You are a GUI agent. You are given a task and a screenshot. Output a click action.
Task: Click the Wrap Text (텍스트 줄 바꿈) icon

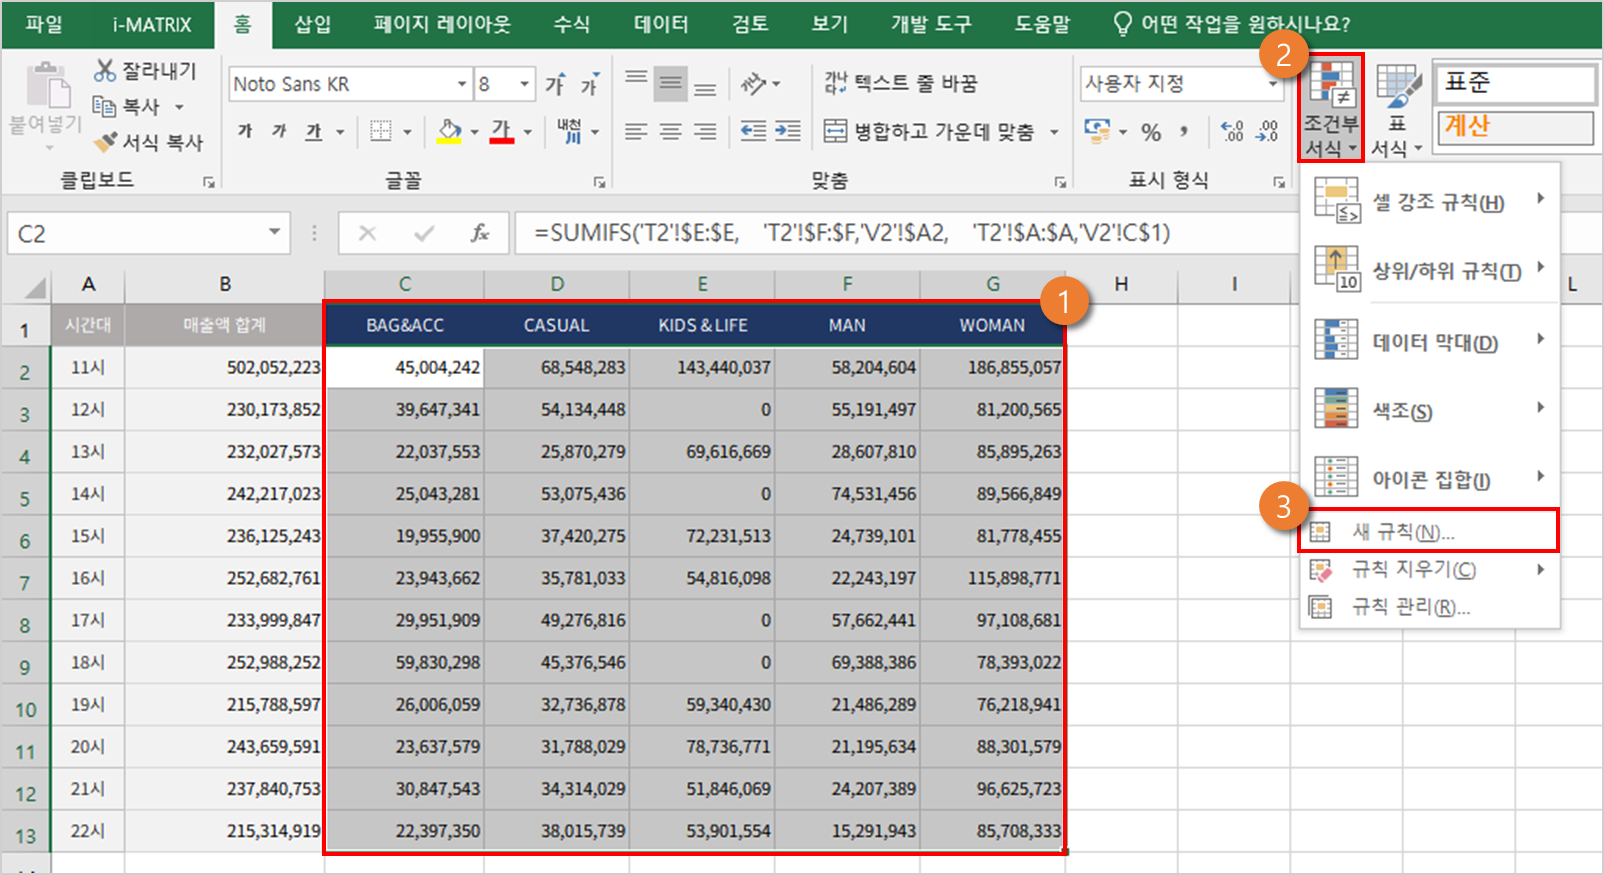pos(835,83)
